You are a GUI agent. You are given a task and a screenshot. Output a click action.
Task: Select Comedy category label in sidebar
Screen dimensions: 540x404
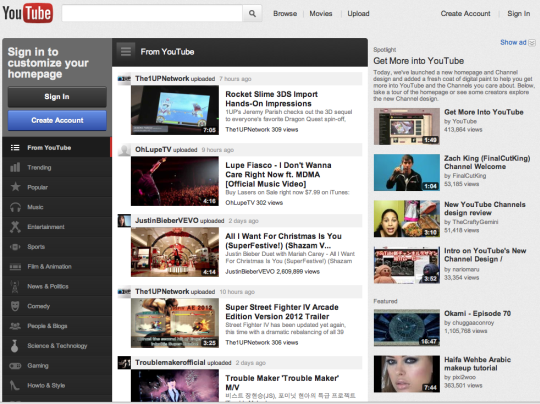(39, 306)
